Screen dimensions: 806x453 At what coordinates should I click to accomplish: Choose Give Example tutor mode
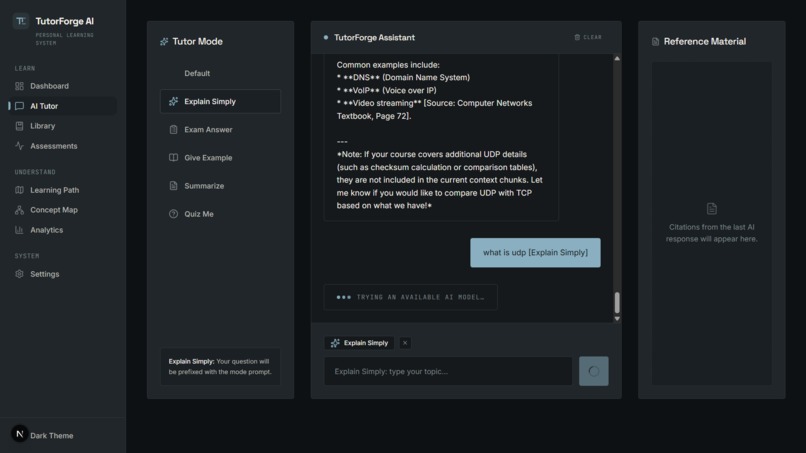tap(221, 157)
